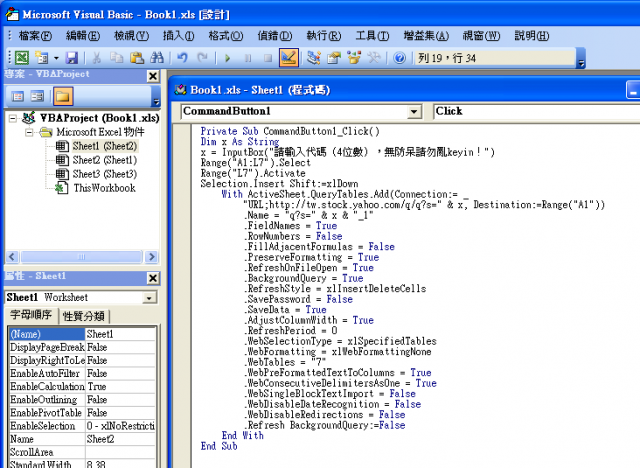Click the Cut scissors icon
The width and height of the screenshot is (640, 468).
(96, 58)
